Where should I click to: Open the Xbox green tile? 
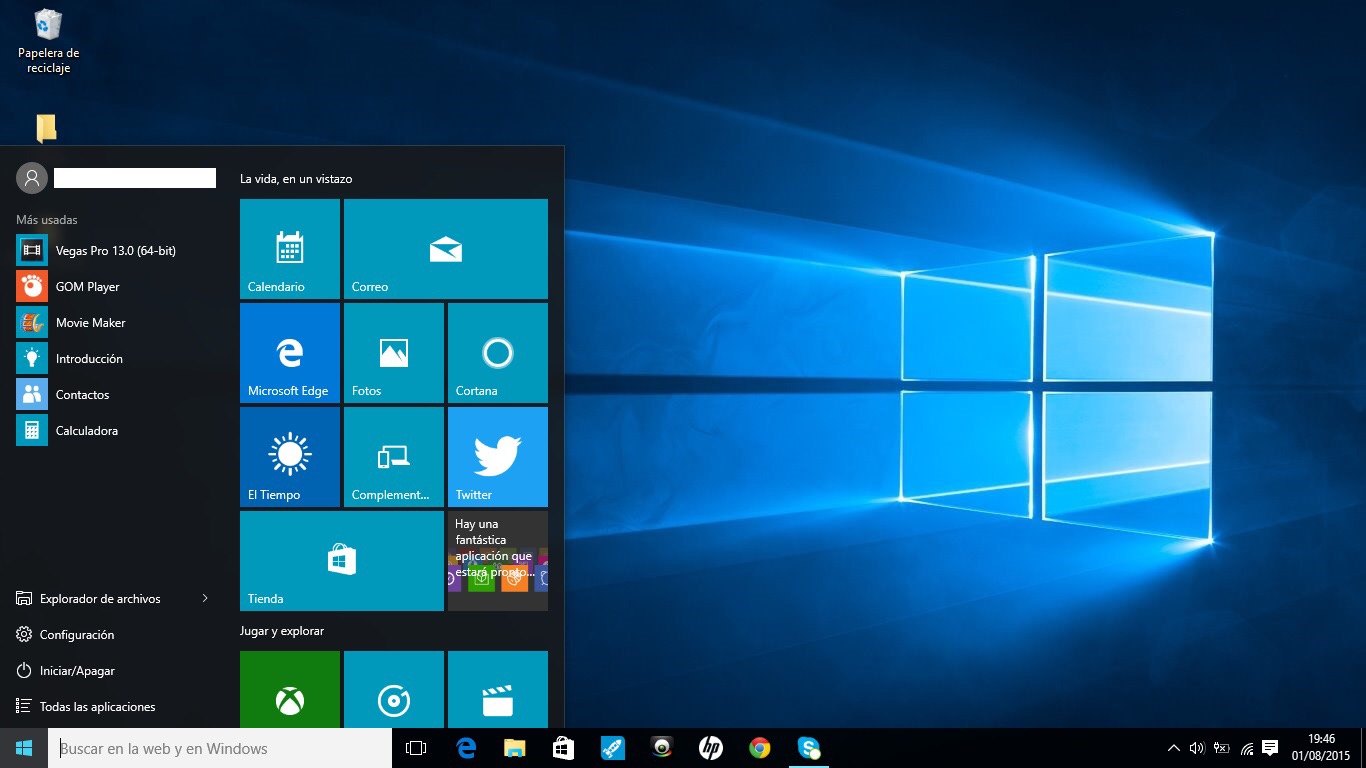click(x=290, y=690)
